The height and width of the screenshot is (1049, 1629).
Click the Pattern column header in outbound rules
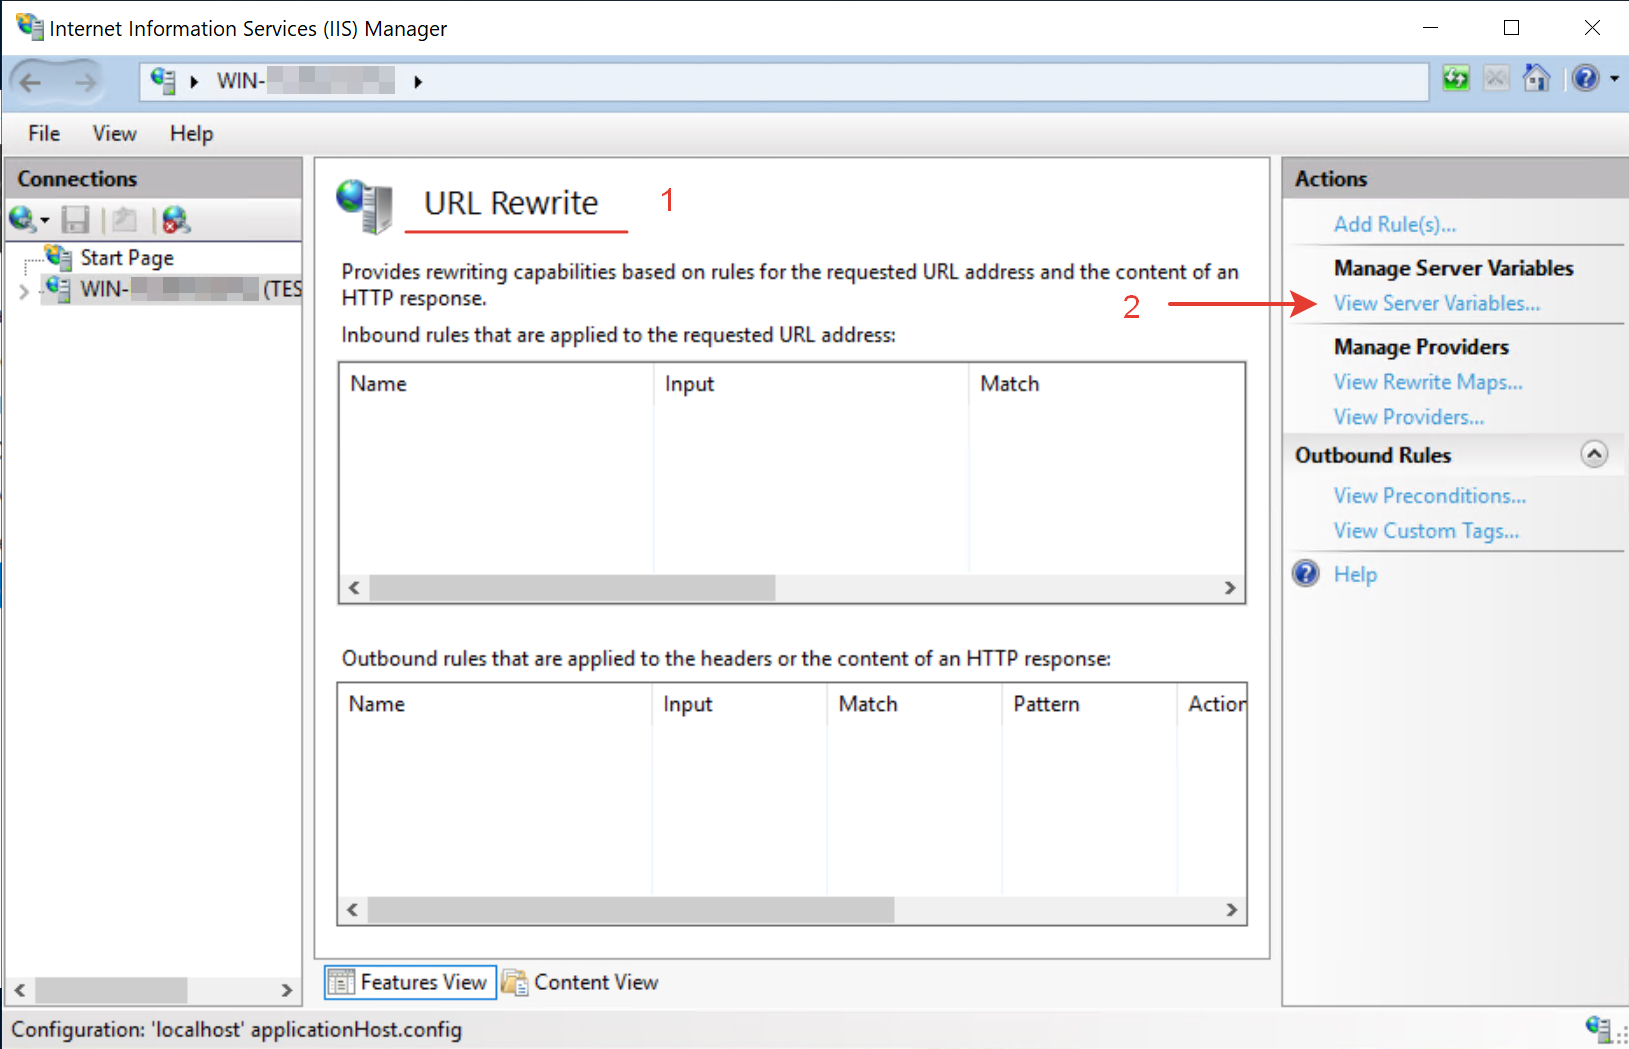1090,704
